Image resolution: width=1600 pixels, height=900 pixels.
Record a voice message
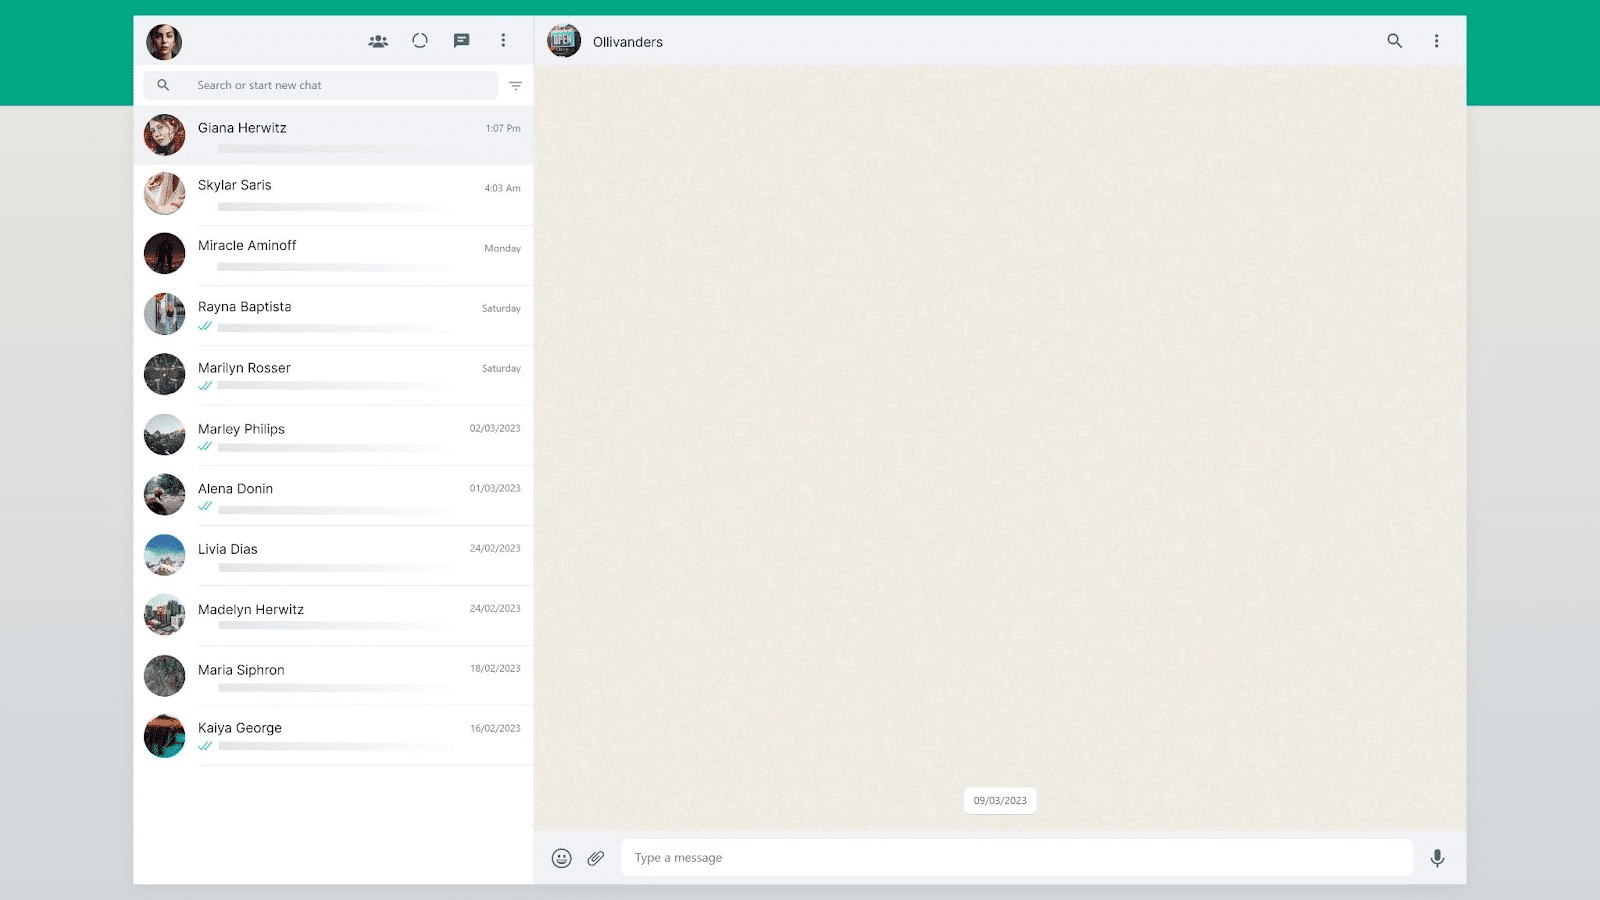coord(1437,857)
